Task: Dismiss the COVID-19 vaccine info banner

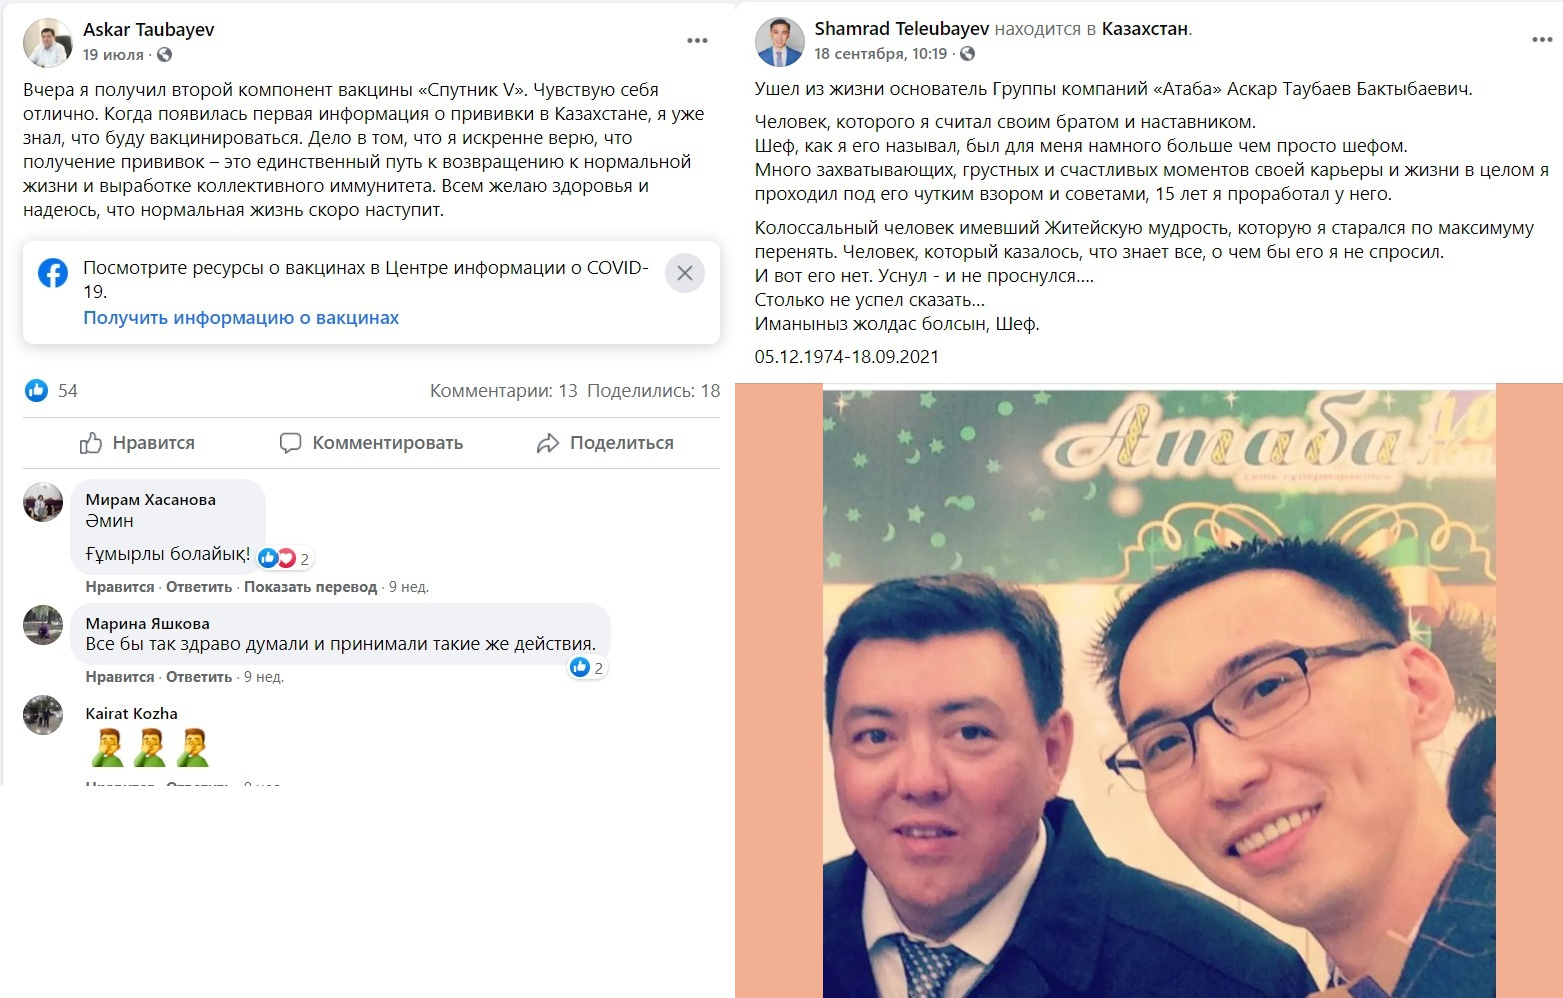Action: coord(685,273)
